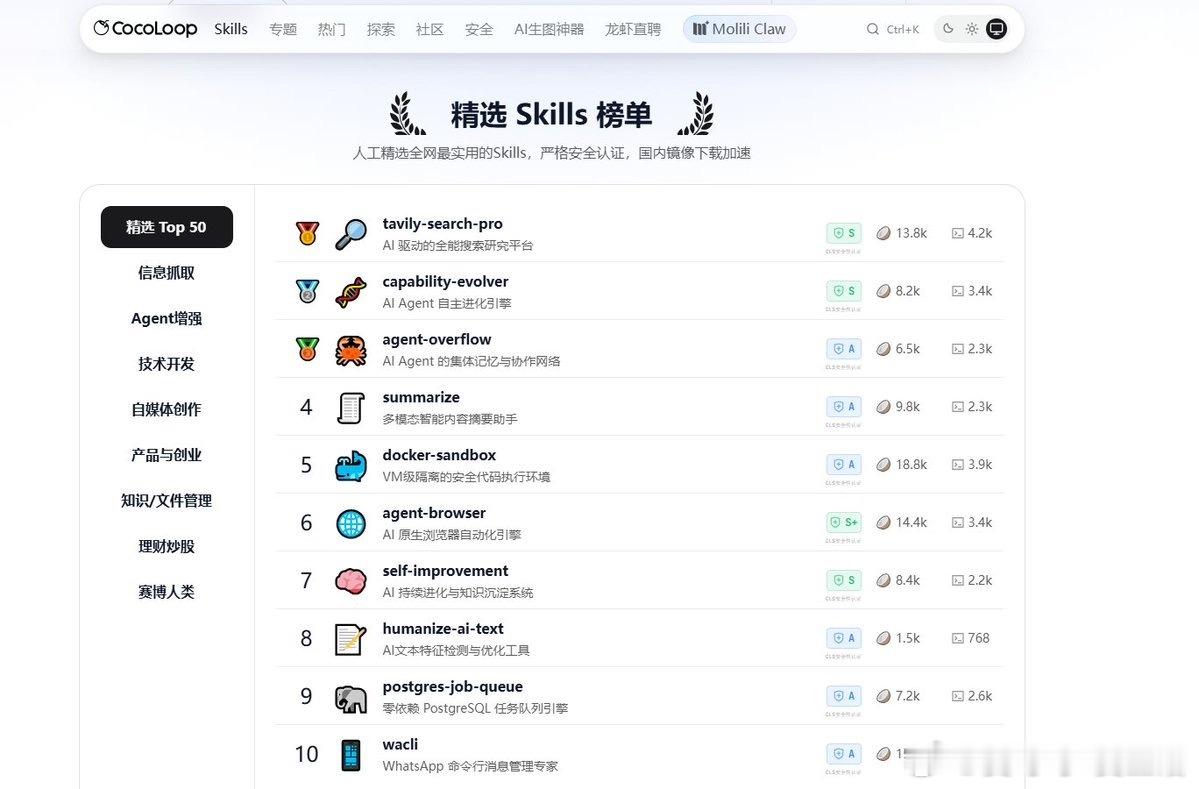
Task: Go to the 热门 nav item
Action: pos(332,29)
